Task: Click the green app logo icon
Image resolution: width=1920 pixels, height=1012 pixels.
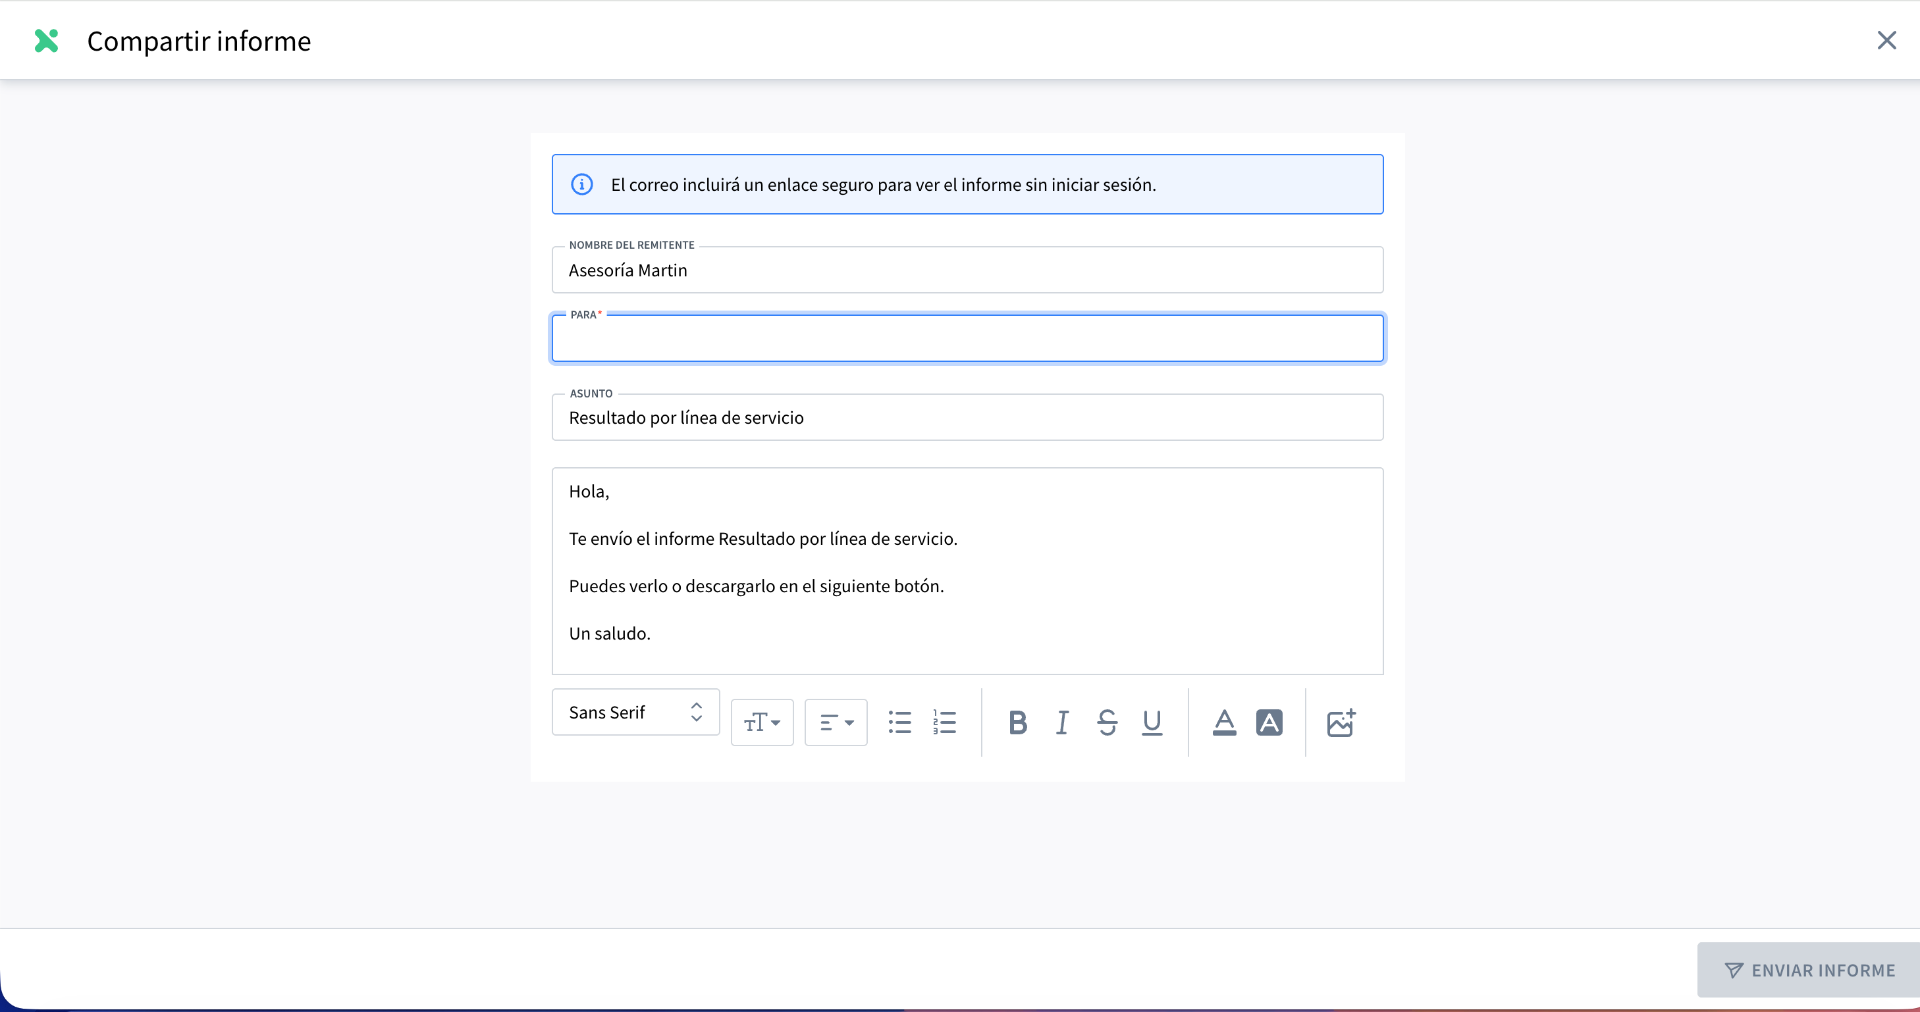Action: tap(46, 41)
